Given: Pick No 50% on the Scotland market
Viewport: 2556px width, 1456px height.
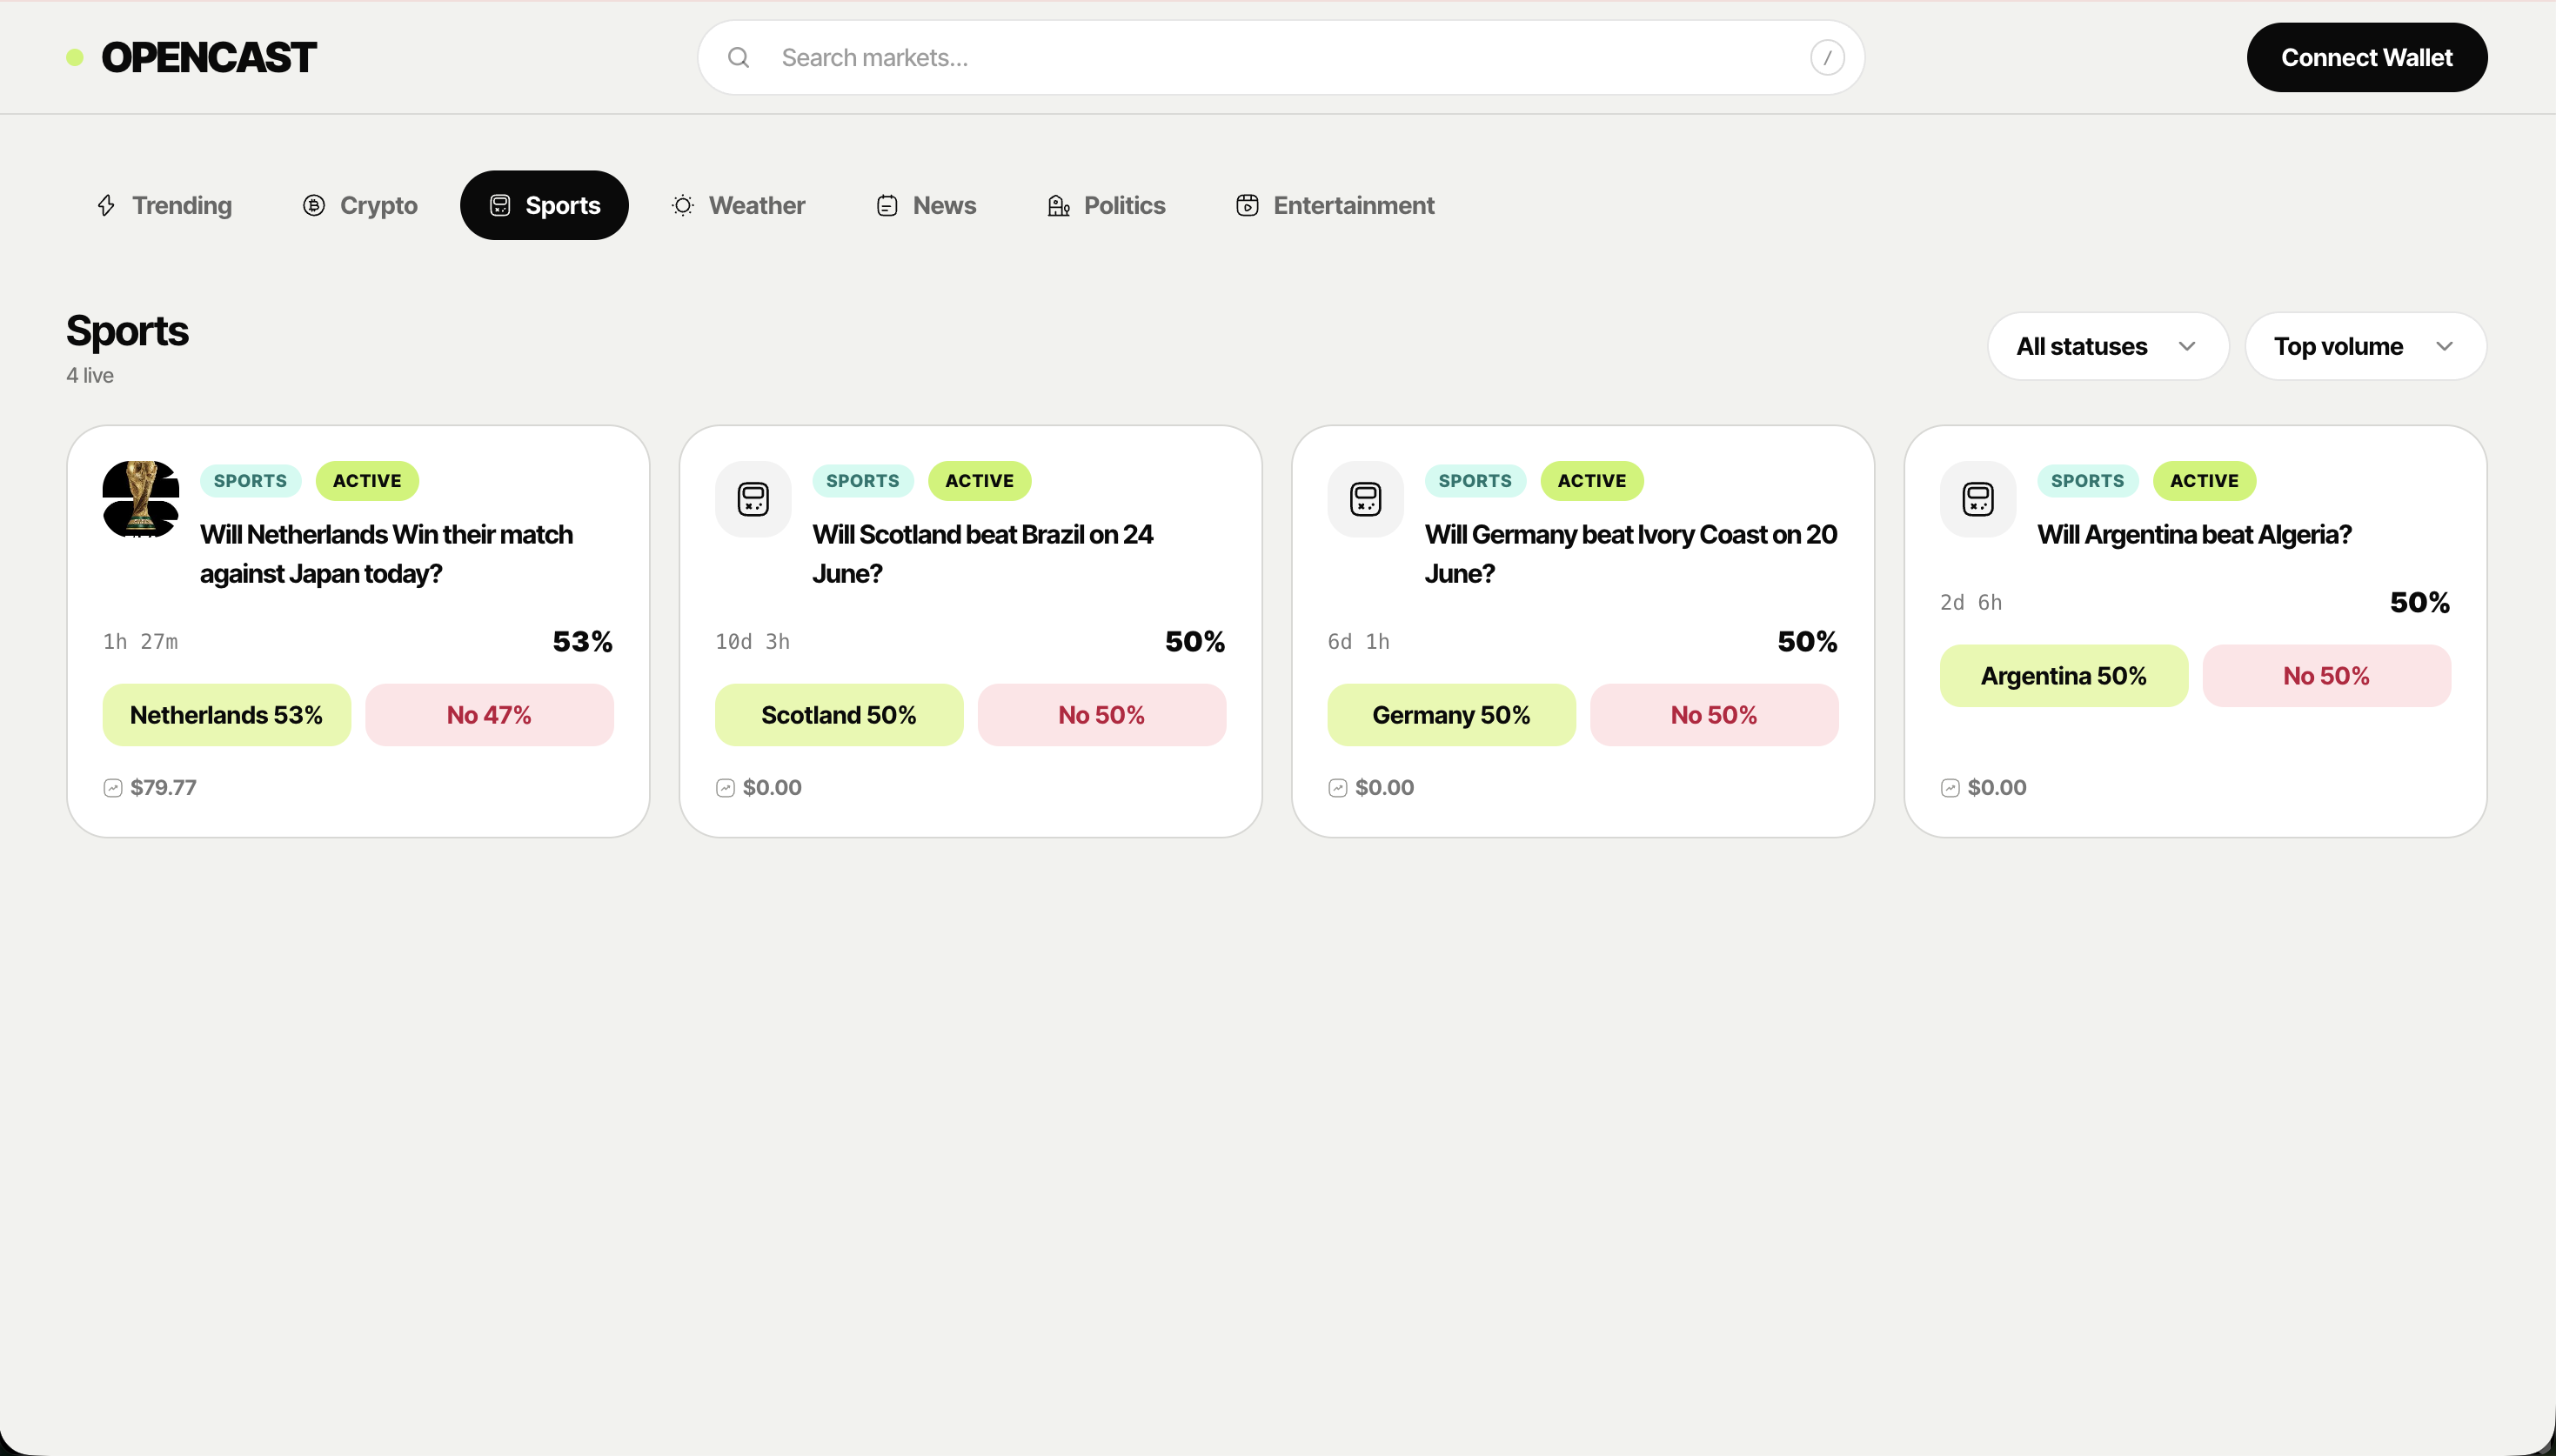Looking at the screenshot, I should (1102, 715).
